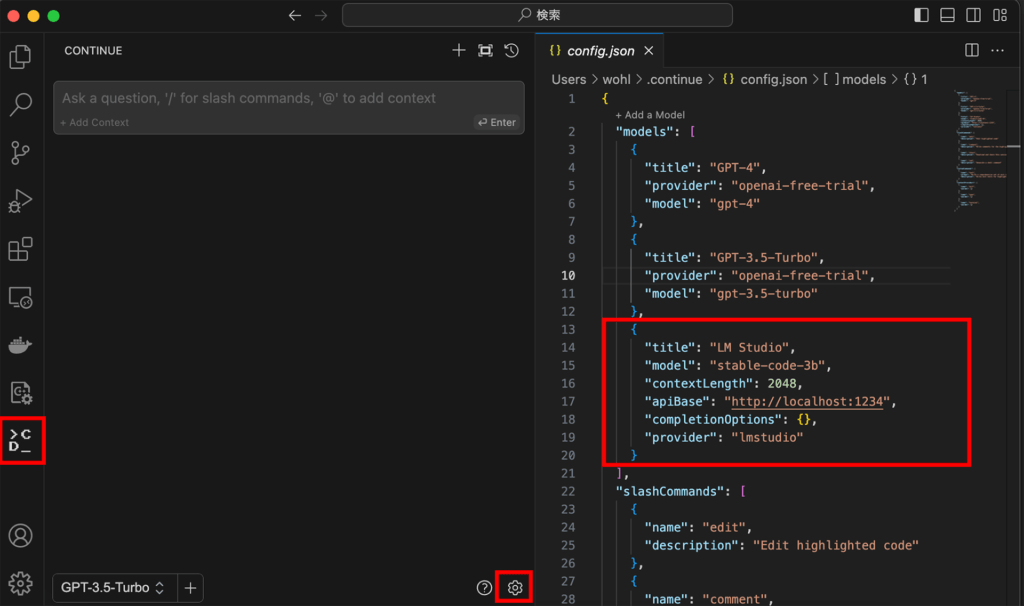
Task: Open the Continue extension sidebar icon
Action: 20,441
